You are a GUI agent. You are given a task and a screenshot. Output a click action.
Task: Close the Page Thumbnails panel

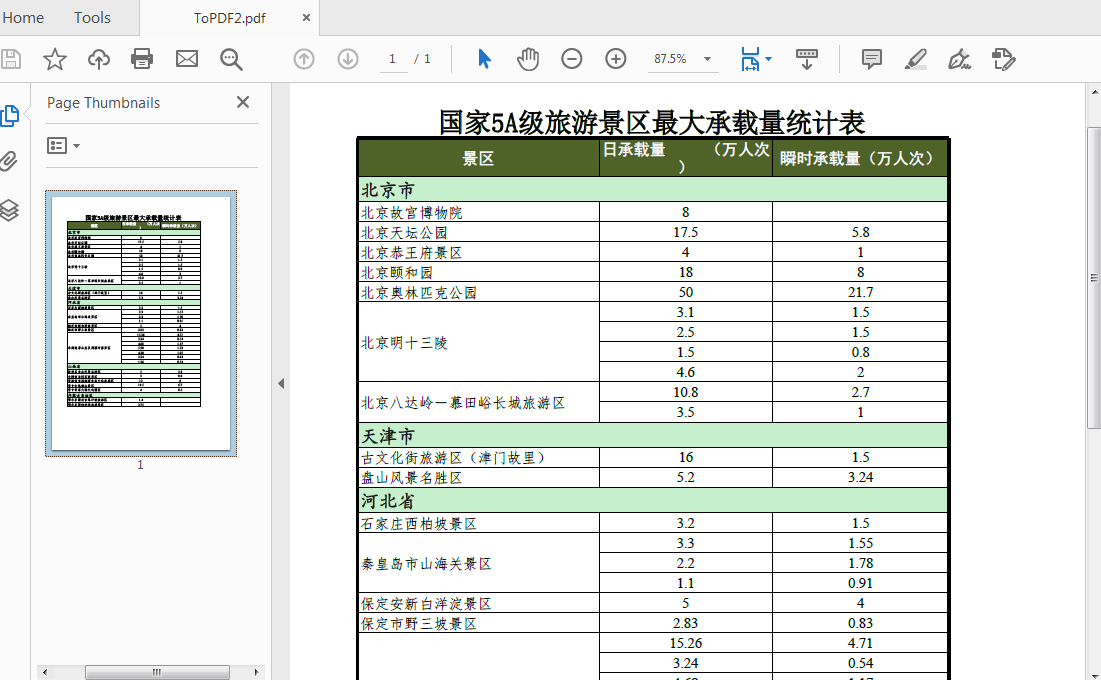242,102
